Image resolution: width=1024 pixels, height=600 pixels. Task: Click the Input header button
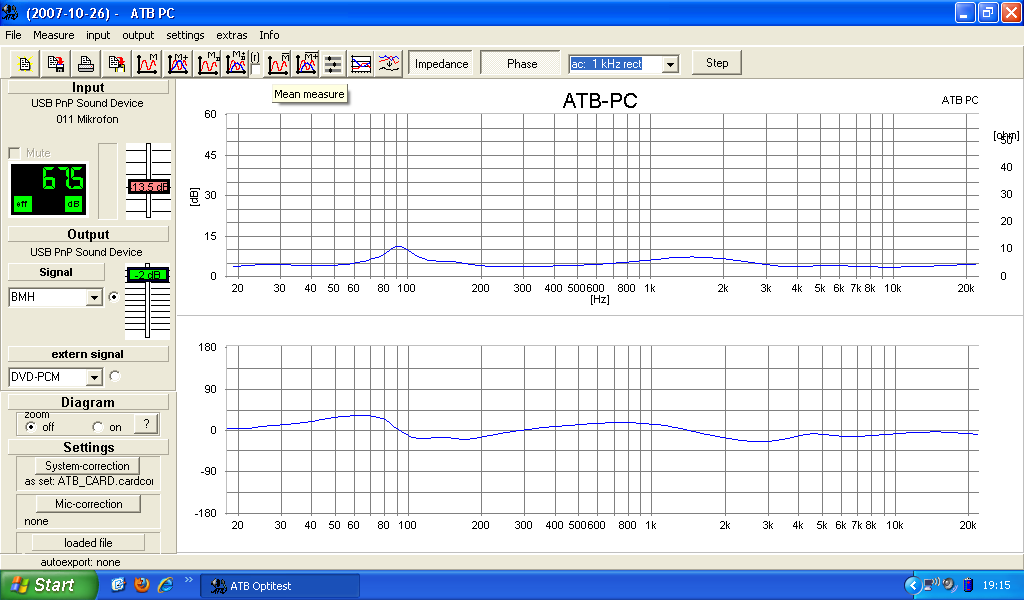pyautogui.click(x=88, y=87)
